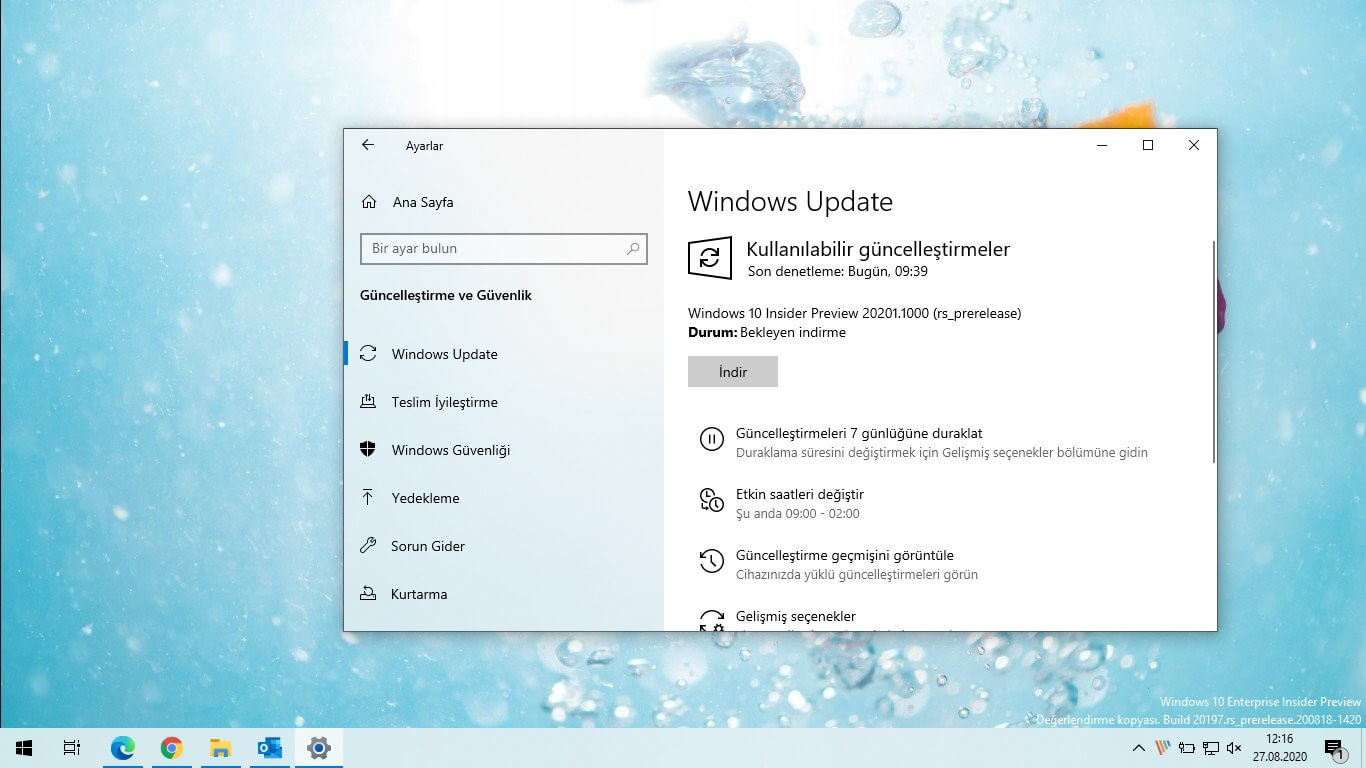The image size is (1366, 768).
Task: Click the İndir download button
Action: [733, 372]
